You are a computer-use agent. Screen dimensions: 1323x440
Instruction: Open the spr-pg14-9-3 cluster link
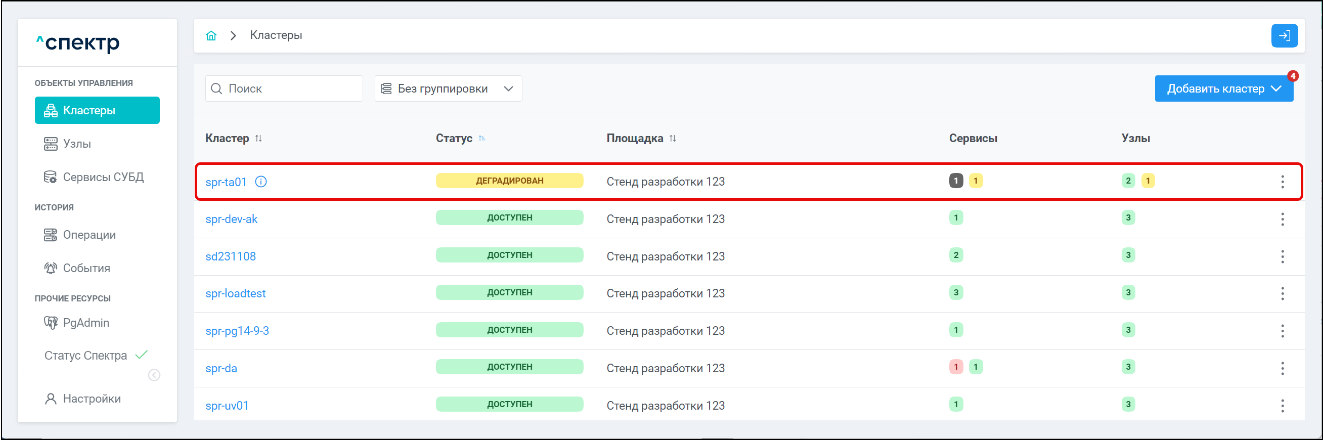pos(237,331)
